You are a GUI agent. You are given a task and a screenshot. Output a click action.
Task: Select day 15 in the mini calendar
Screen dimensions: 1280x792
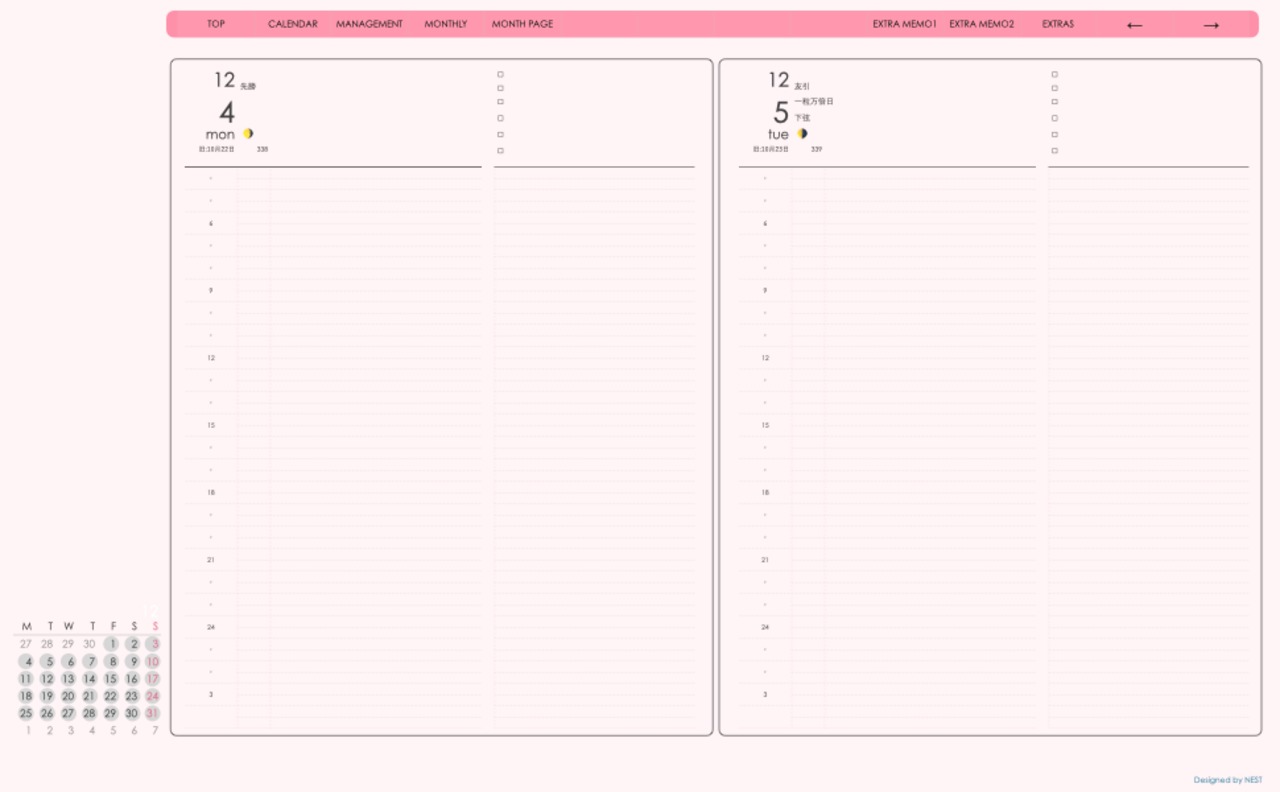tap(111, 679)
